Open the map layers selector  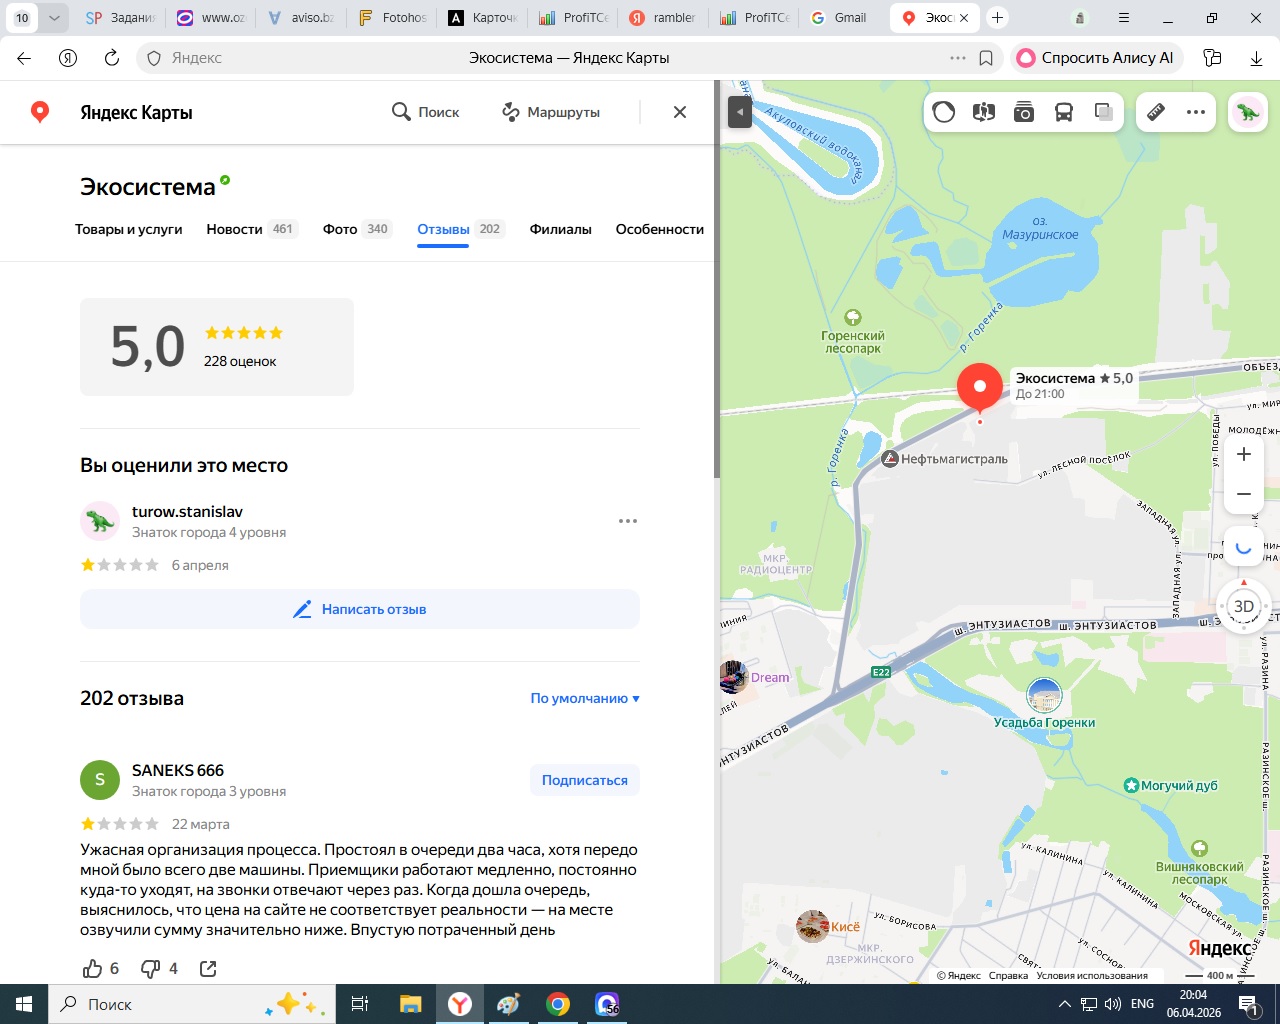[x=1104, y=112]
